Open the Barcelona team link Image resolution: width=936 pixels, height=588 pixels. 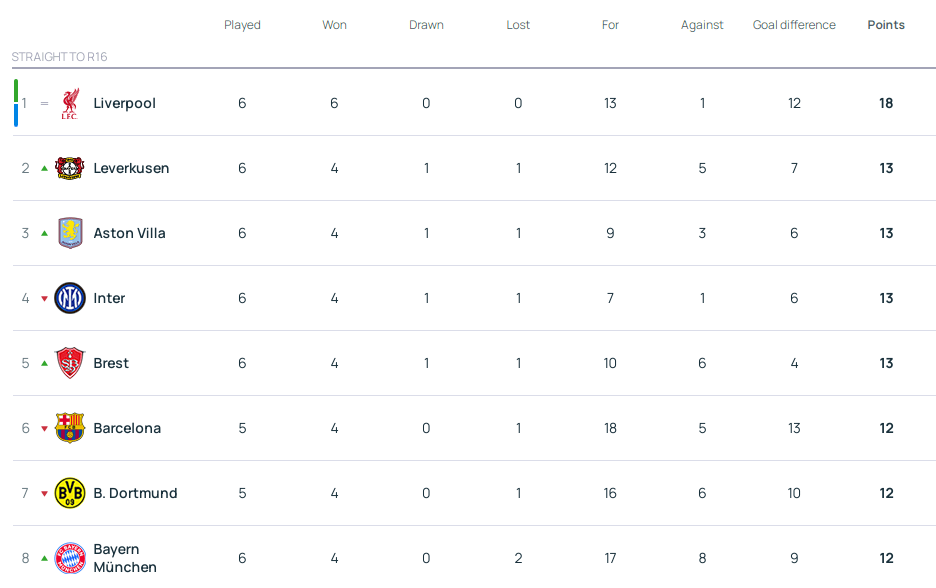tap(127, 428)
